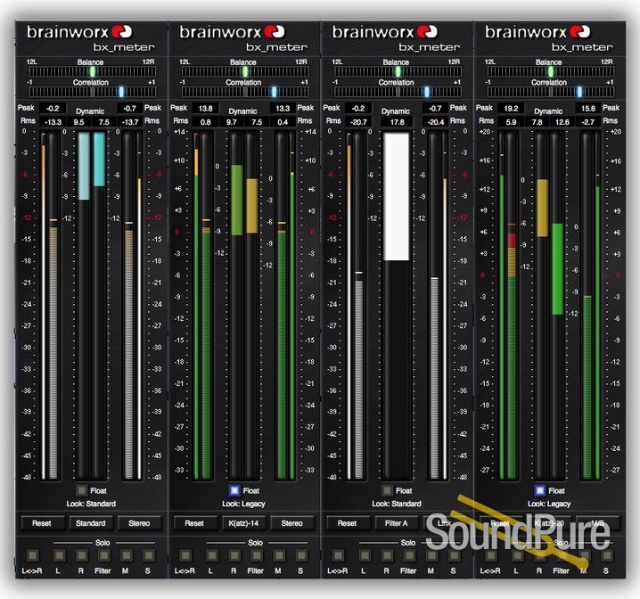The height and width of the screenshot is (599, 640).
Task: Click Look: Legacy label in the K(atz)-14 meter
Action: coord(244,504)
